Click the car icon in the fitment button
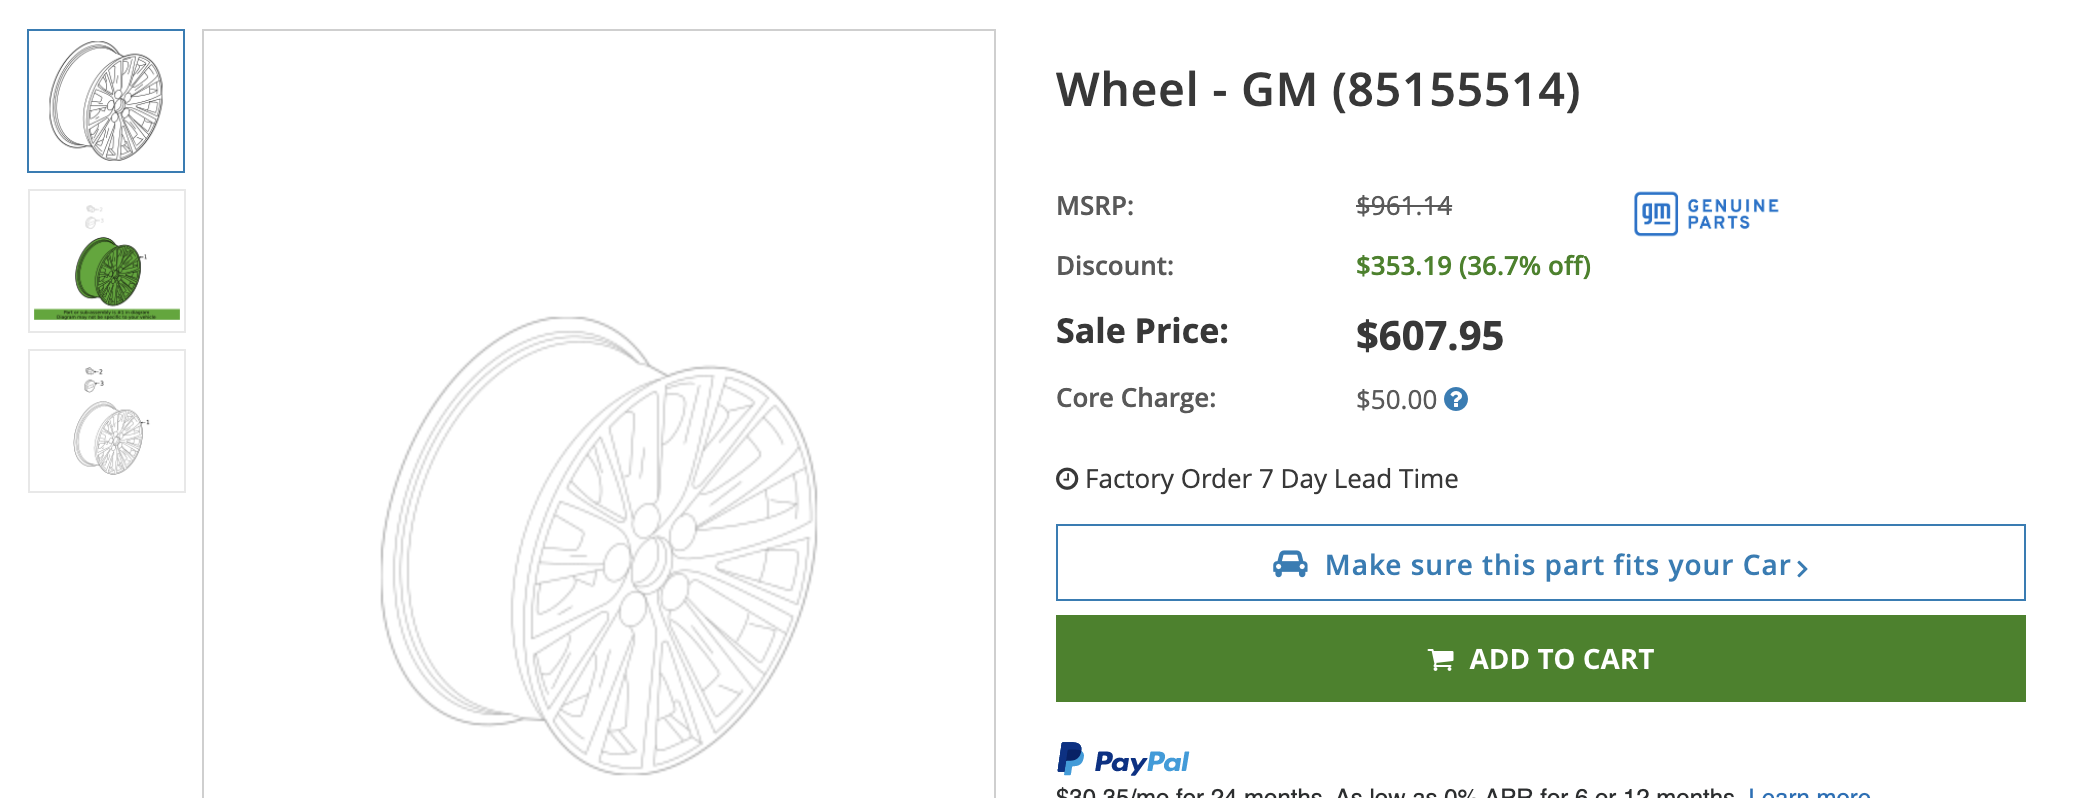Viewport: 2080px width, 798px height. (x=1290, y=564)
